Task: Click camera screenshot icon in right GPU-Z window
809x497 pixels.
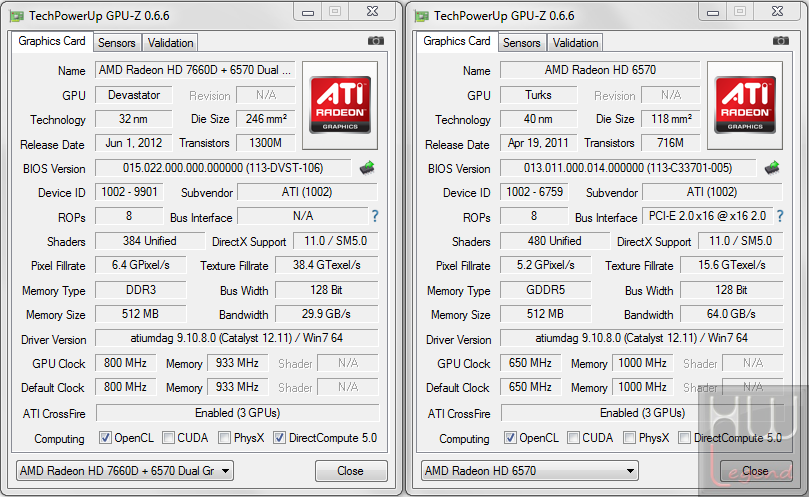Action: [x=781, y=41]
